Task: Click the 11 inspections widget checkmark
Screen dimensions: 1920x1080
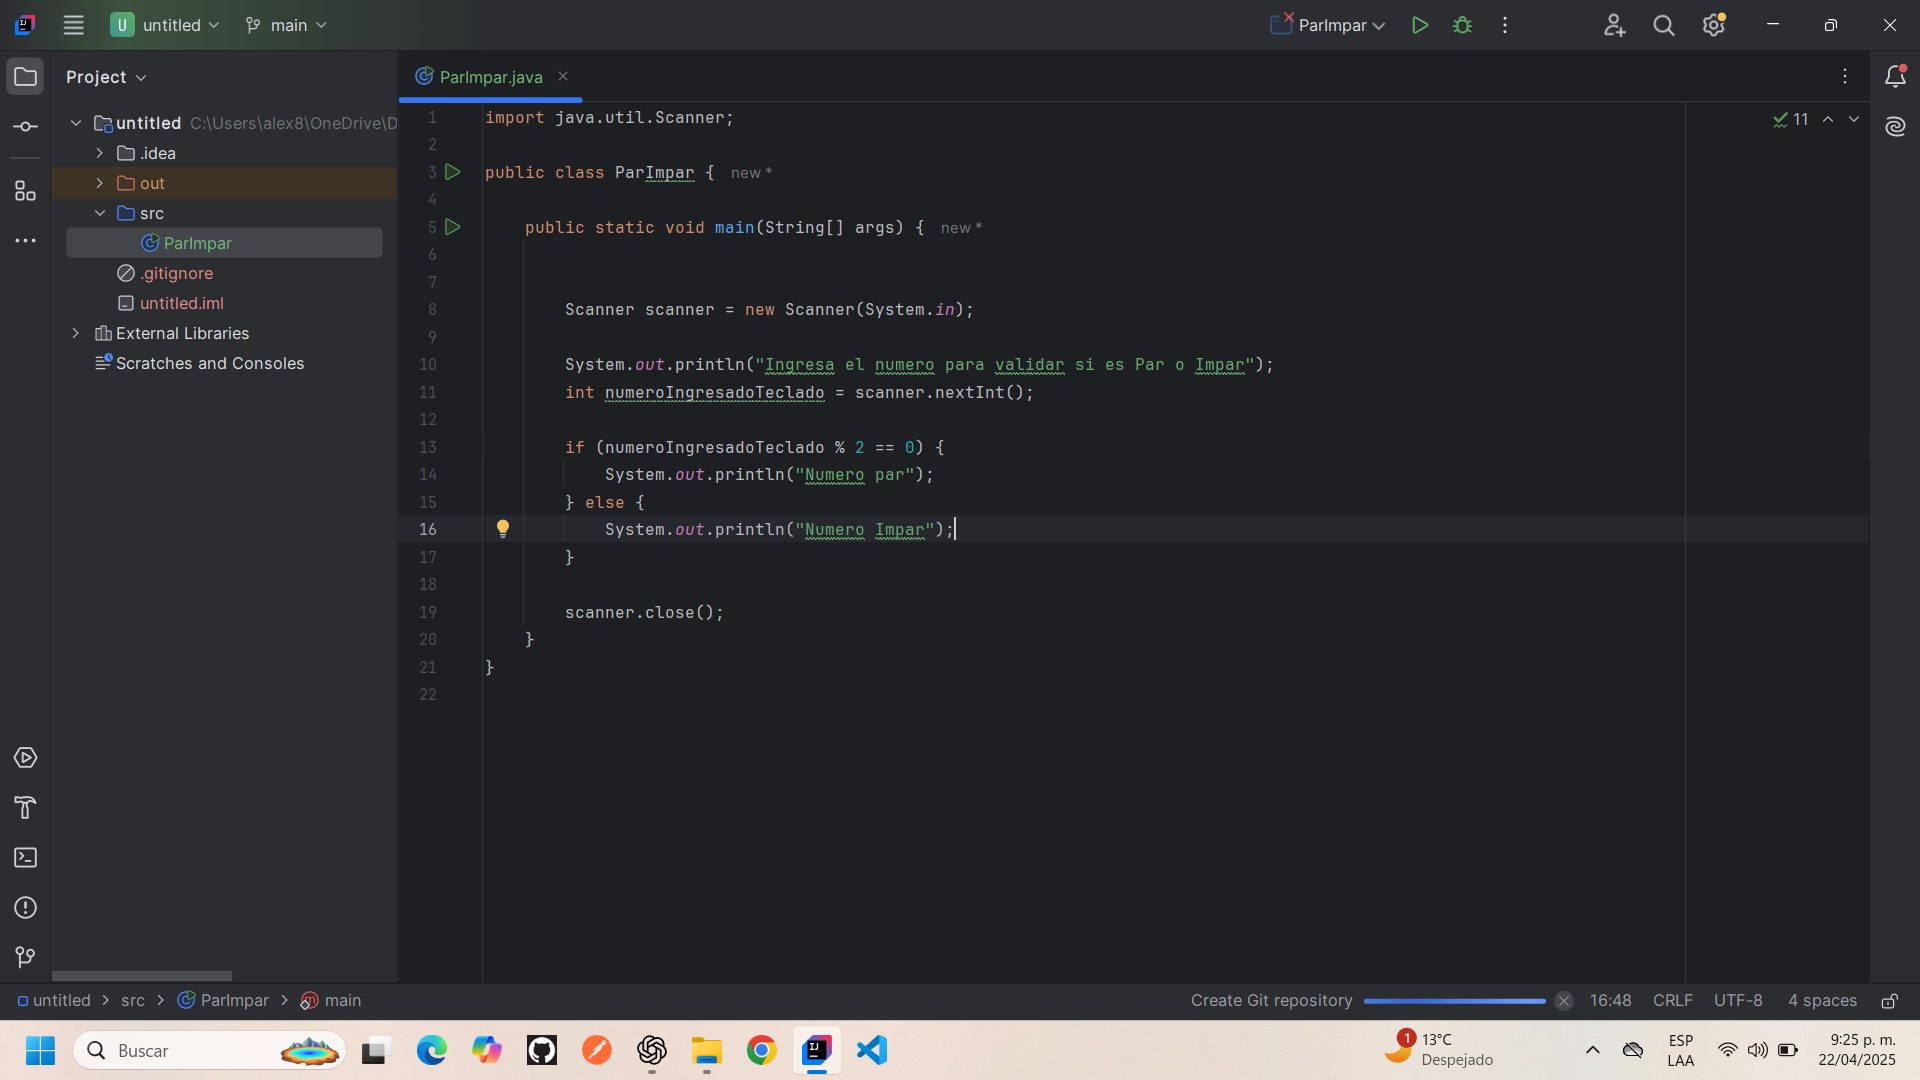Action: pos(1790,119)
